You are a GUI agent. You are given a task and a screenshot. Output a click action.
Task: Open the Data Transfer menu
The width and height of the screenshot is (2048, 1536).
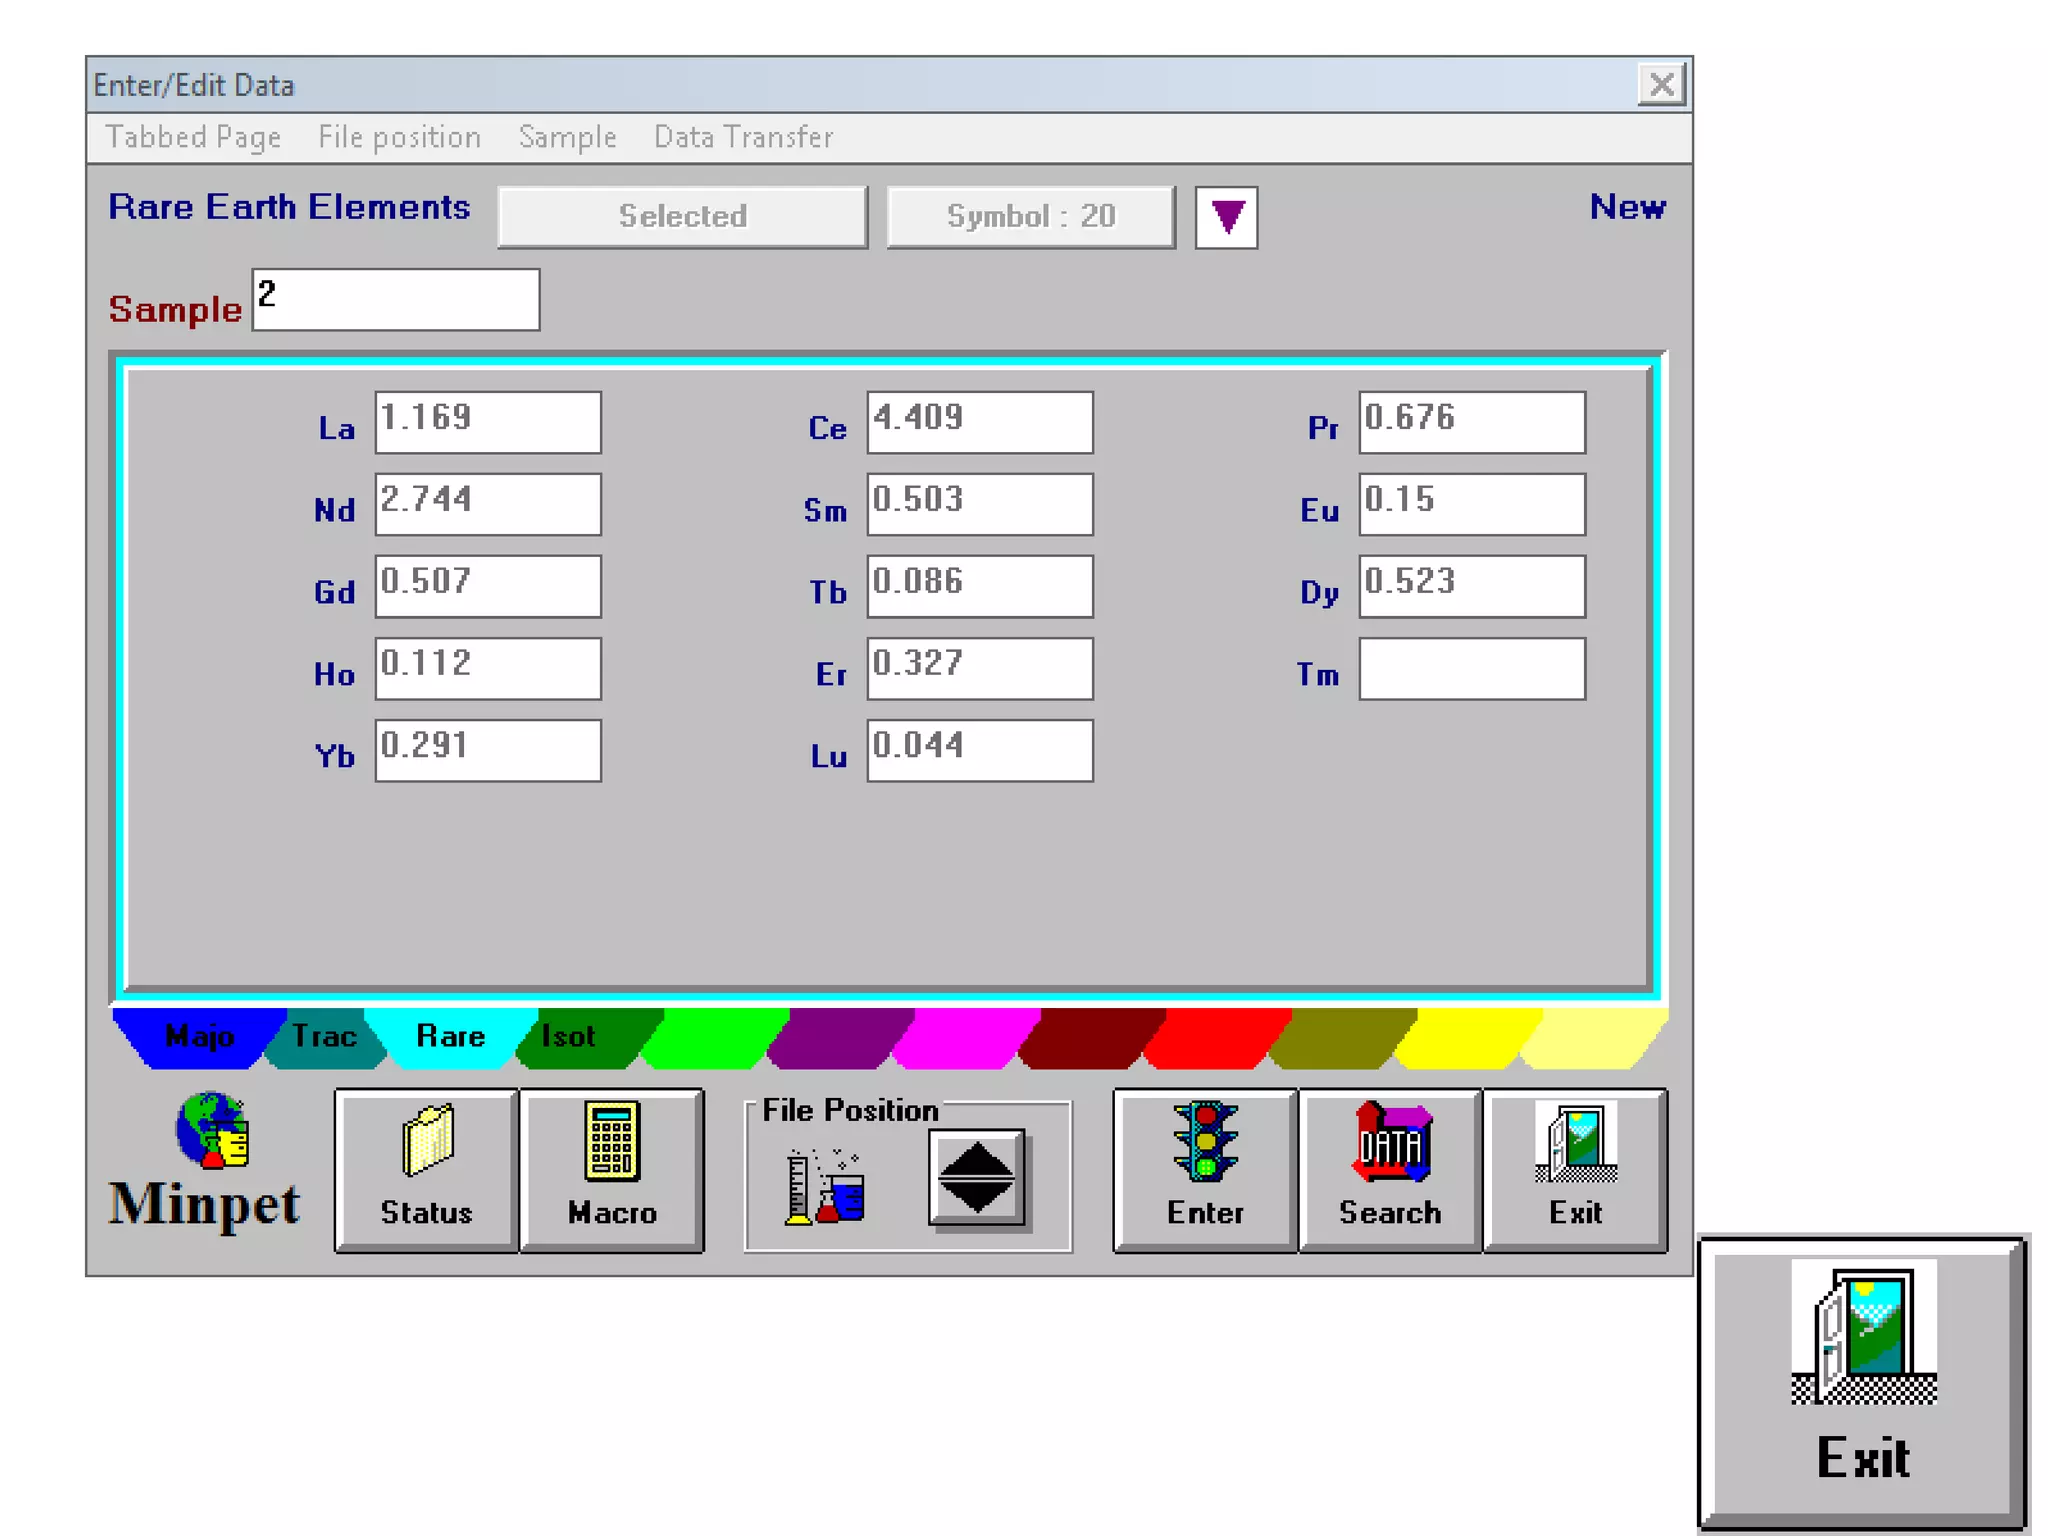(743, 137)
